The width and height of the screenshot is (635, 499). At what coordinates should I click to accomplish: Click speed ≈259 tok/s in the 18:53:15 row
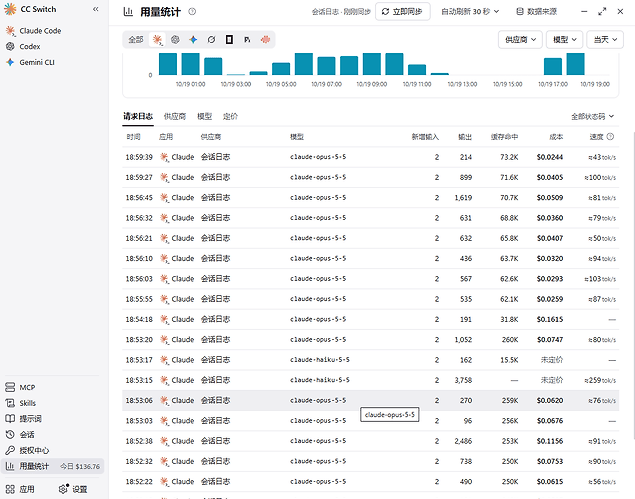(600, 380)
